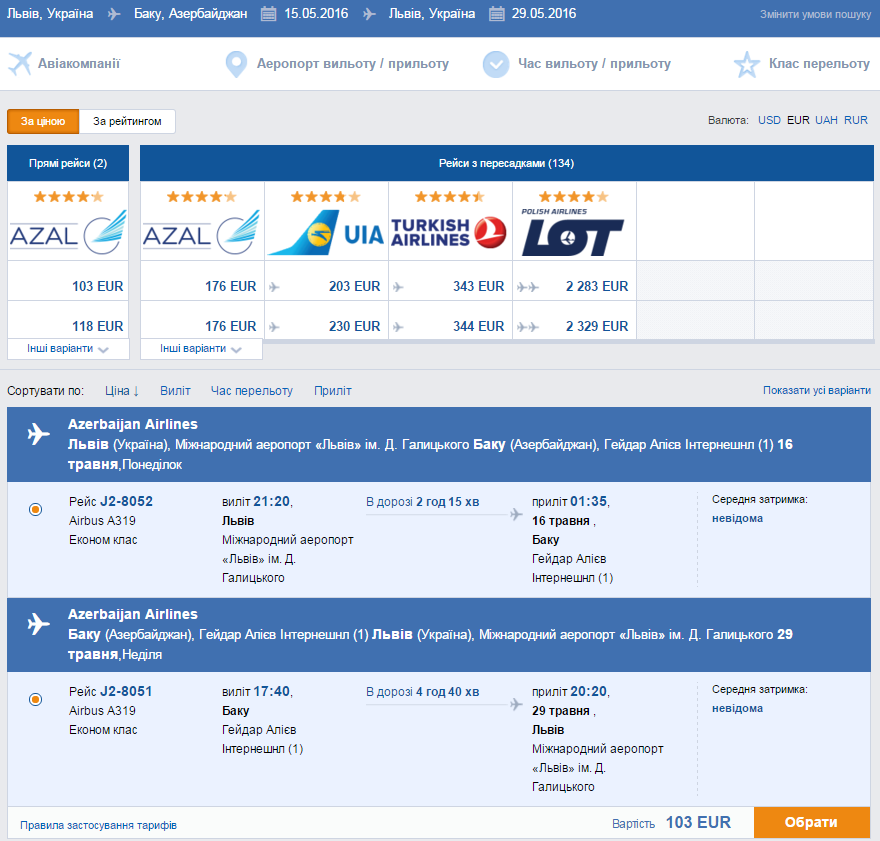Click невідома delay info for flight J2-8051
This screenshot has height=841, width=880.
coord(737,709)
